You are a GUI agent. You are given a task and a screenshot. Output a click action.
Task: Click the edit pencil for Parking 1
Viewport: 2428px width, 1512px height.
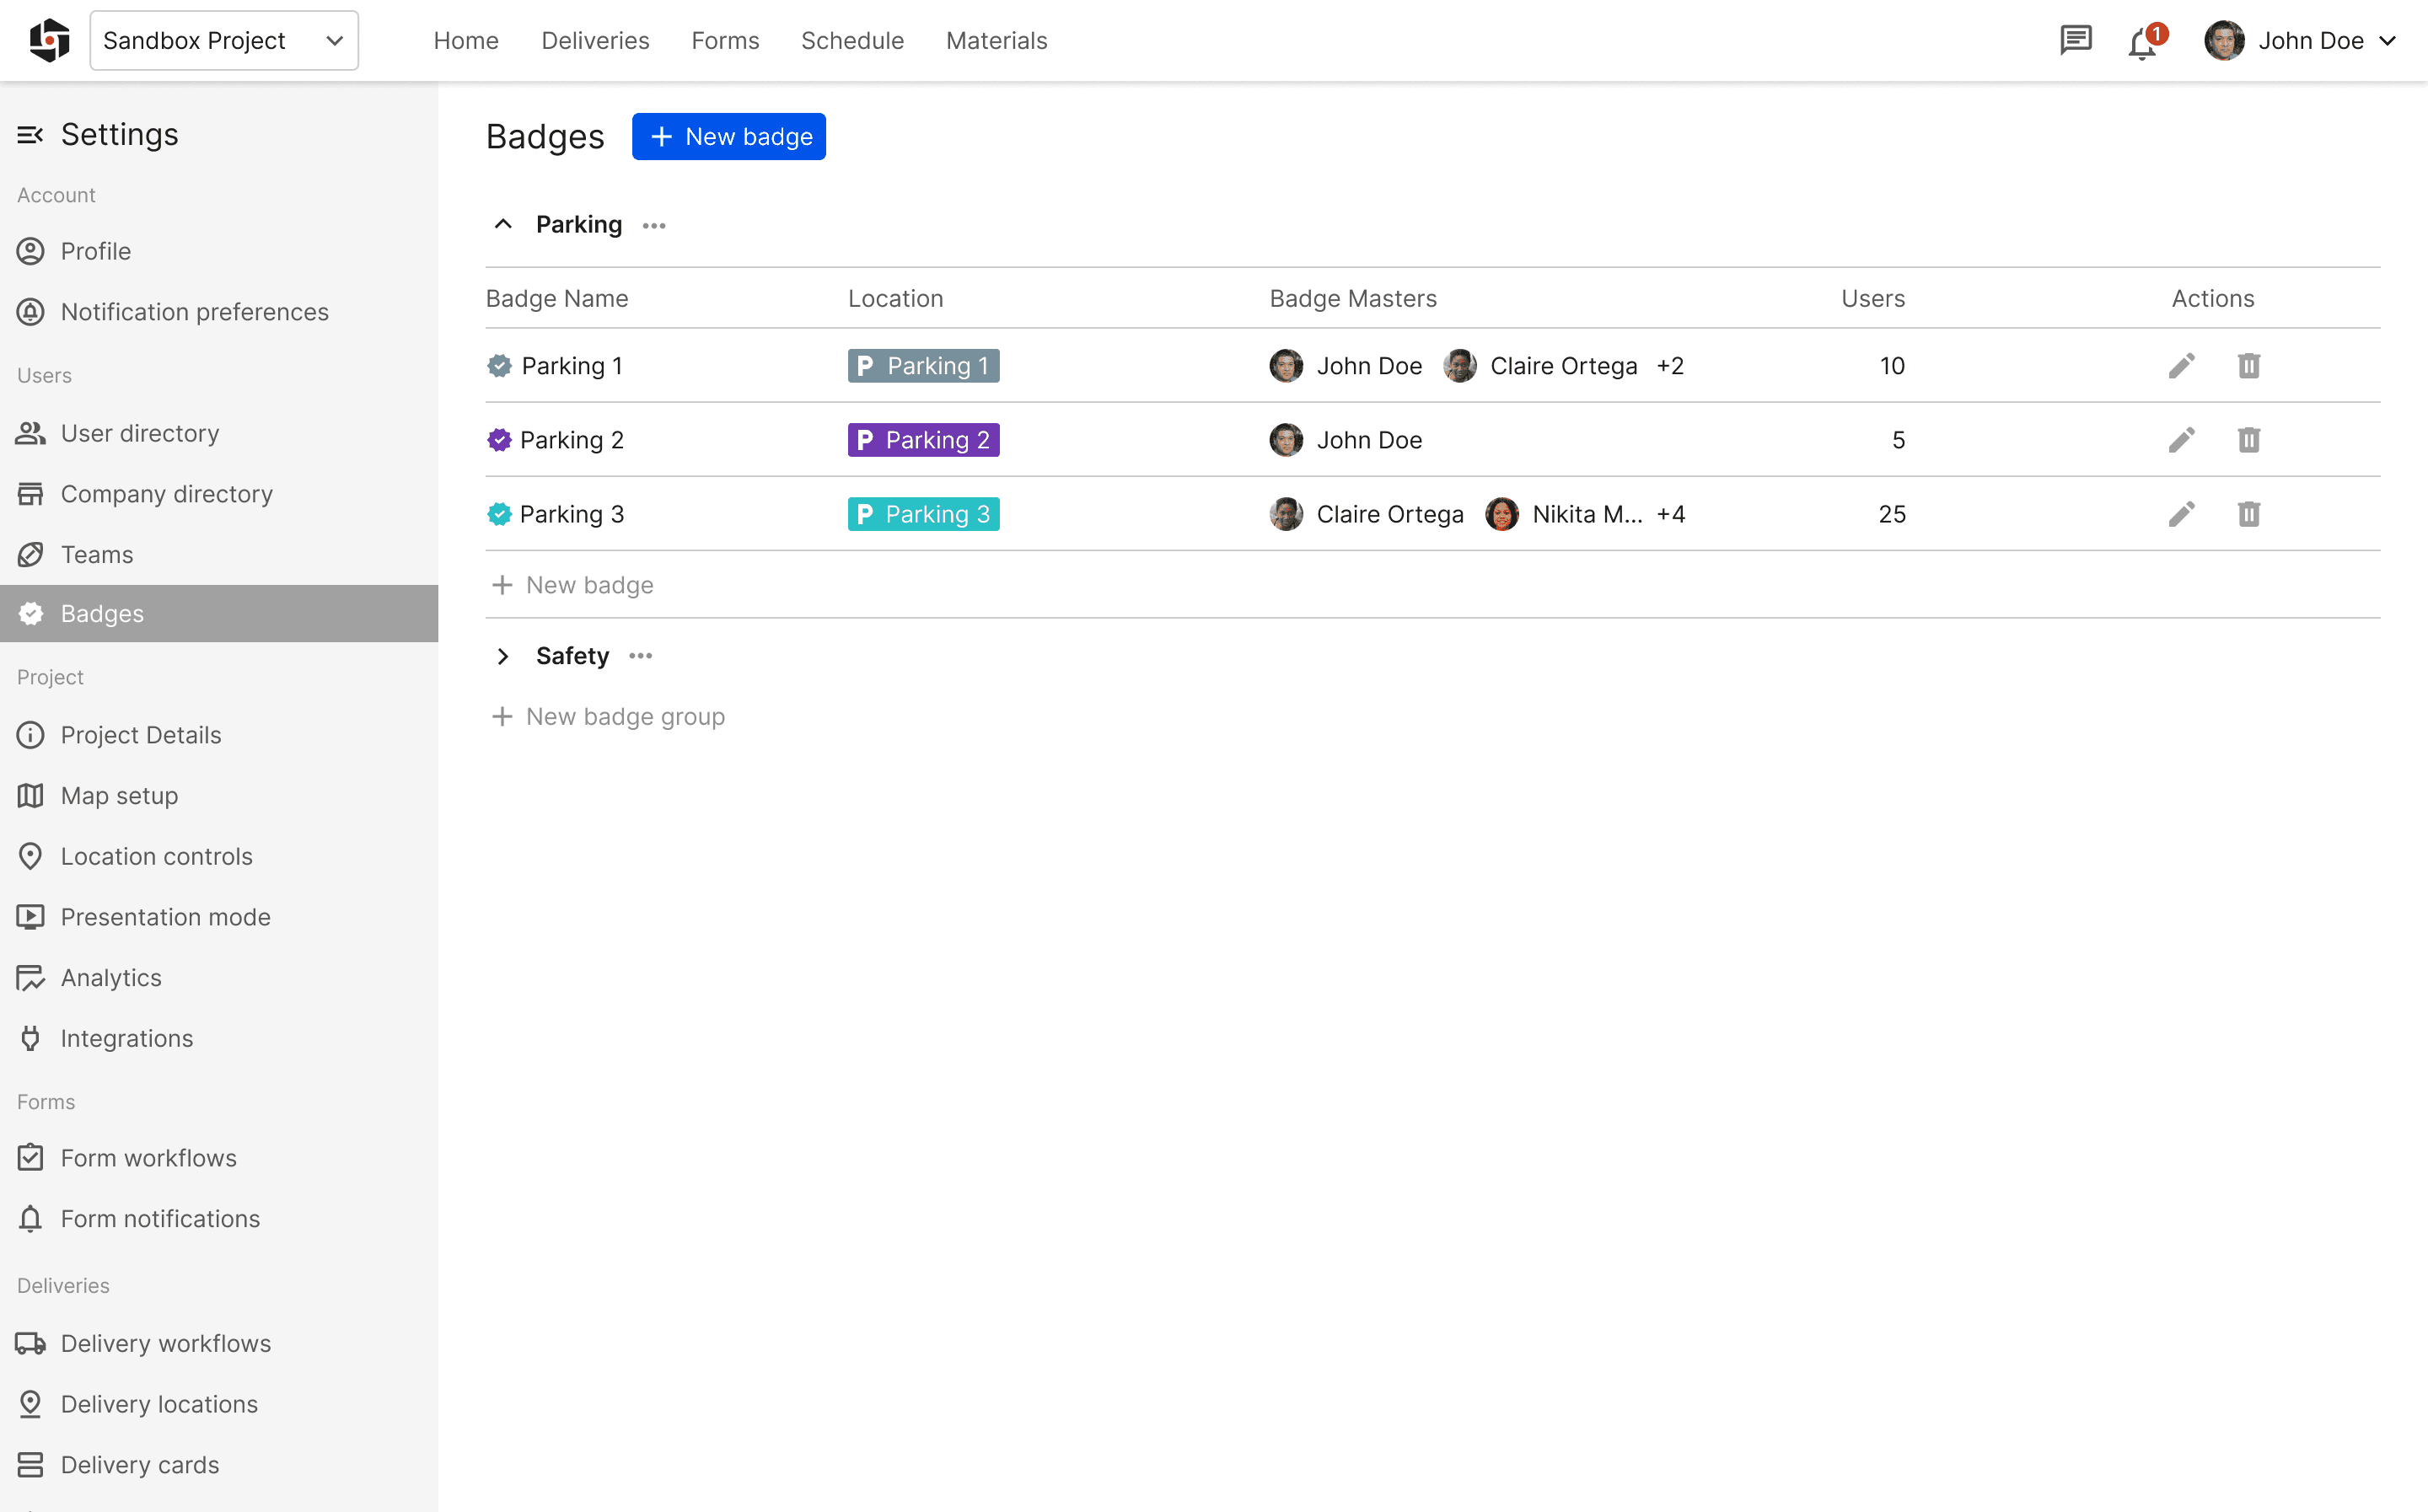click(2181, 366)
